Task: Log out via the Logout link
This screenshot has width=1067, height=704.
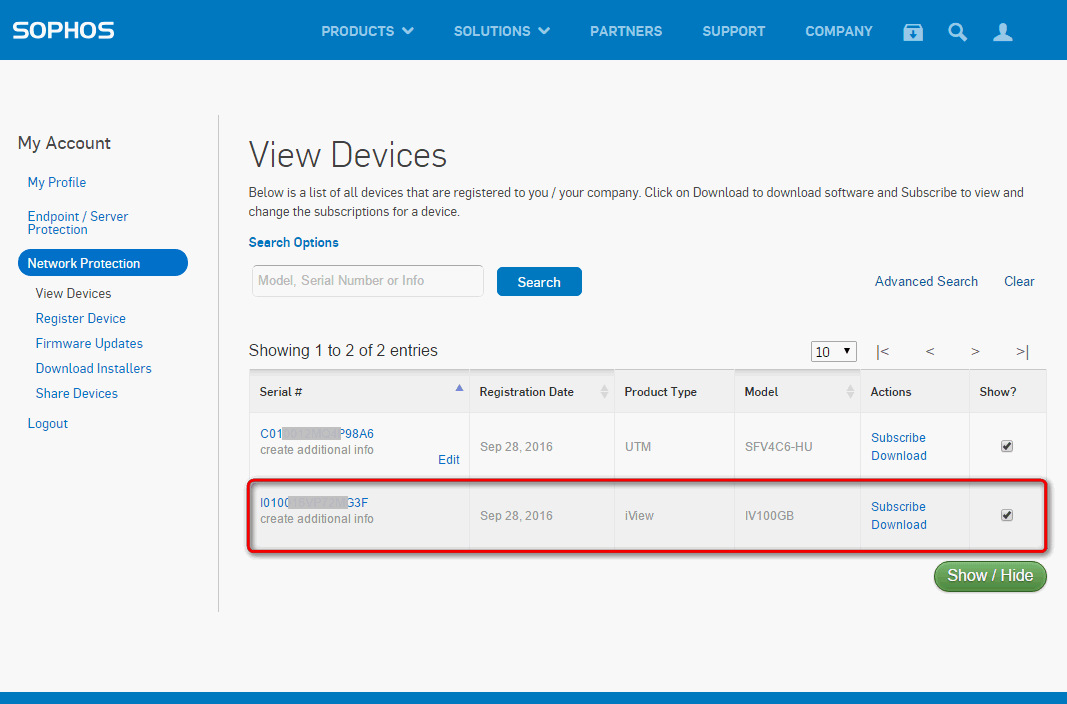Action: pos(48,423)
